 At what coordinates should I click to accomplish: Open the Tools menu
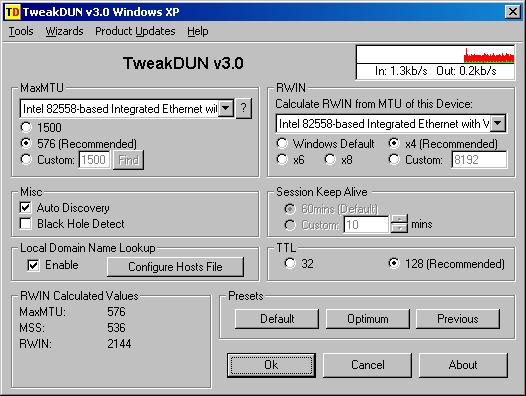click(x=21, y=31)
